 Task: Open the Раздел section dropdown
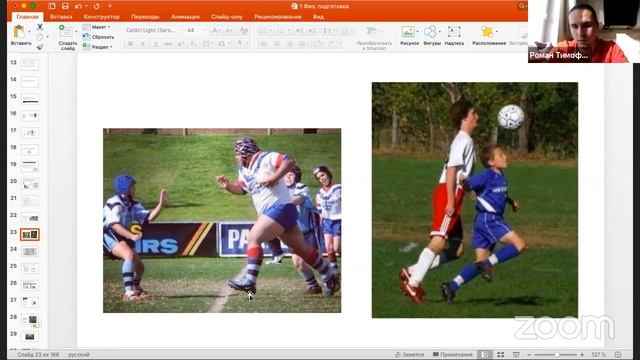click(98, 47)
